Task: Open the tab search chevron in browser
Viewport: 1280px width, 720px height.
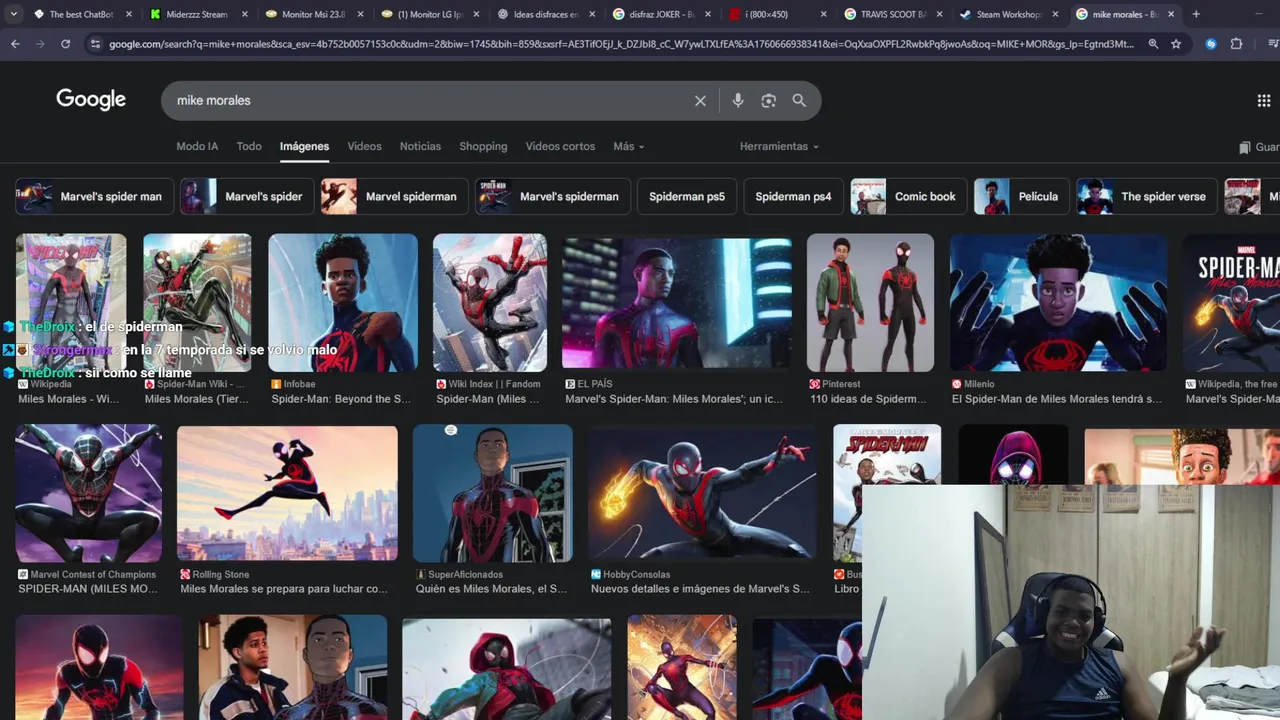Action: pyautogui.click(x=14, y=14)
